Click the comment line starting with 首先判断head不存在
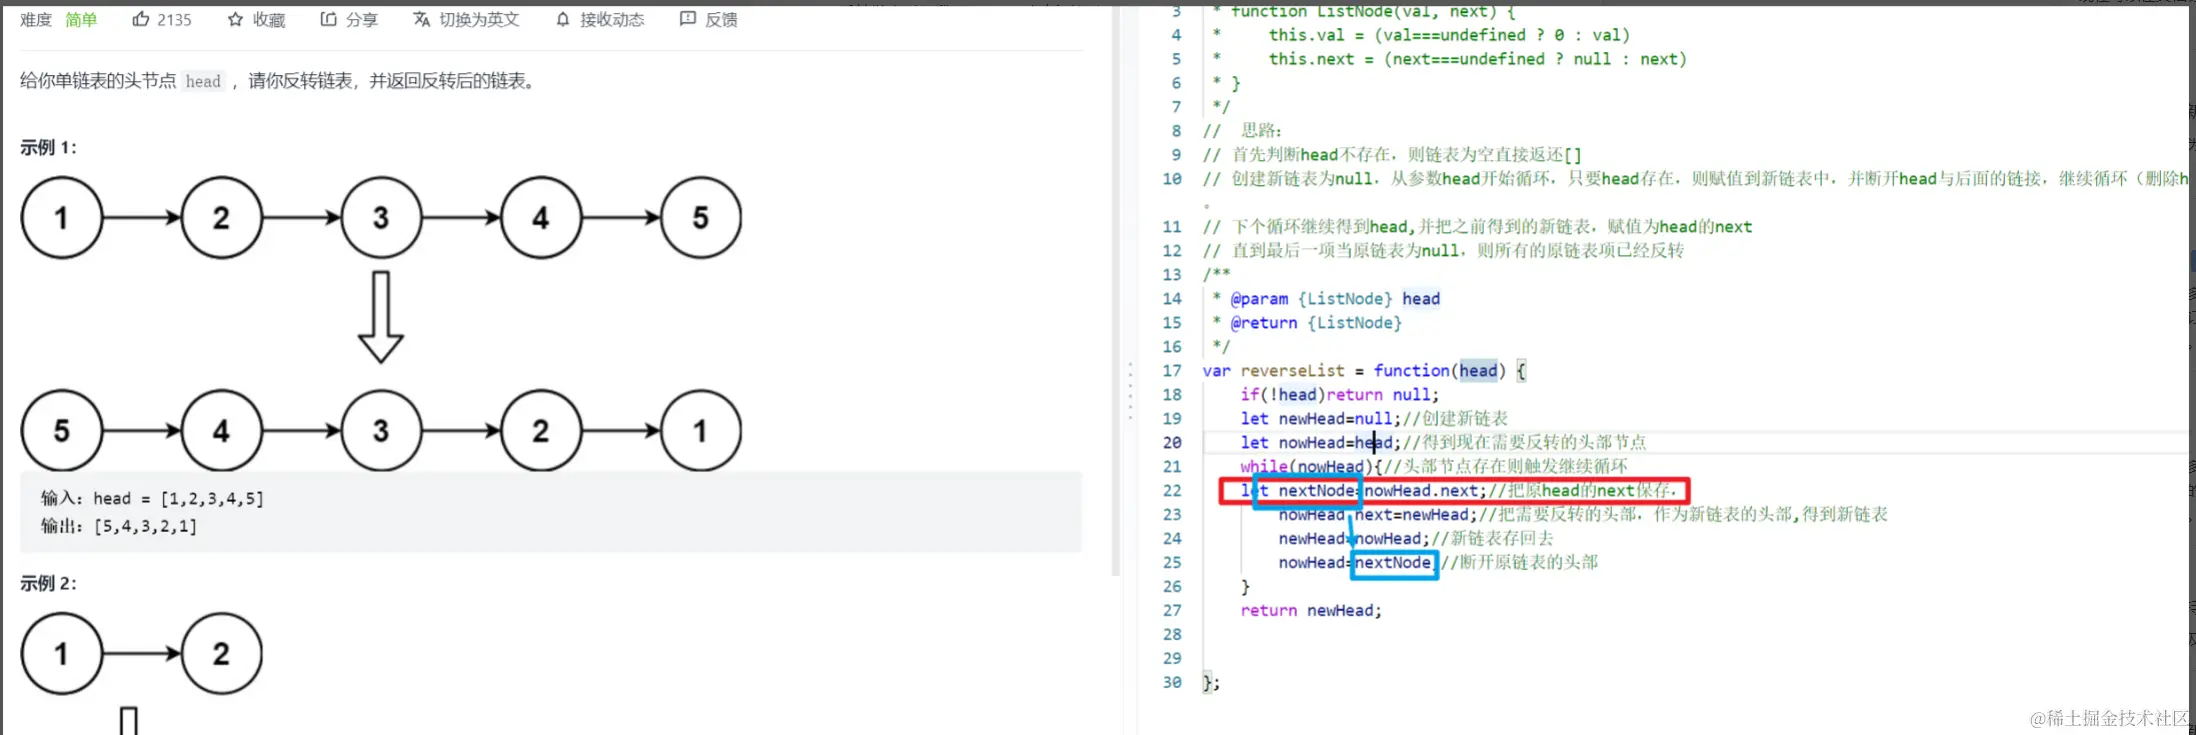 pyautogui.click(x=1392, y=154)
